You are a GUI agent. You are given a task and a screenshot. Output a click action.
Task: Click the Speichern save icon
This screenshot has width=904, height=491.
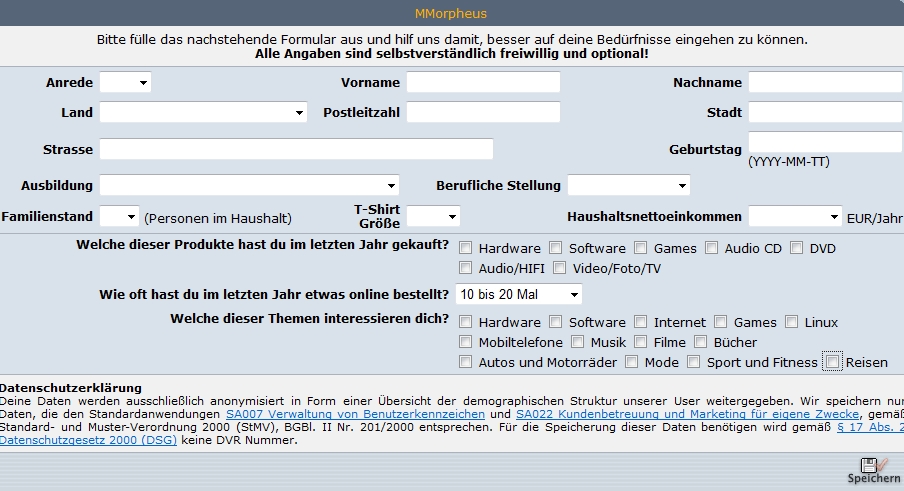point(872,464)
